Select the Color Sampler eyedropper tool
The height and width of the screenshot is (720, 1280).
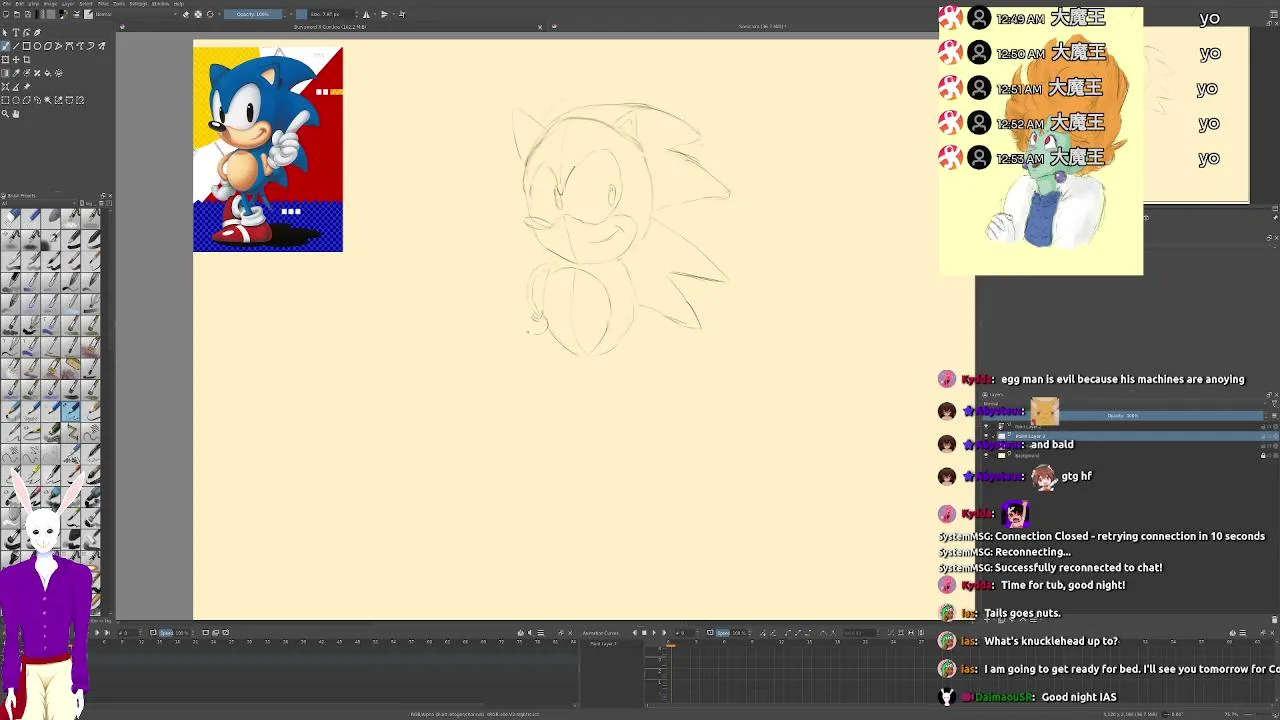[16, 73]
